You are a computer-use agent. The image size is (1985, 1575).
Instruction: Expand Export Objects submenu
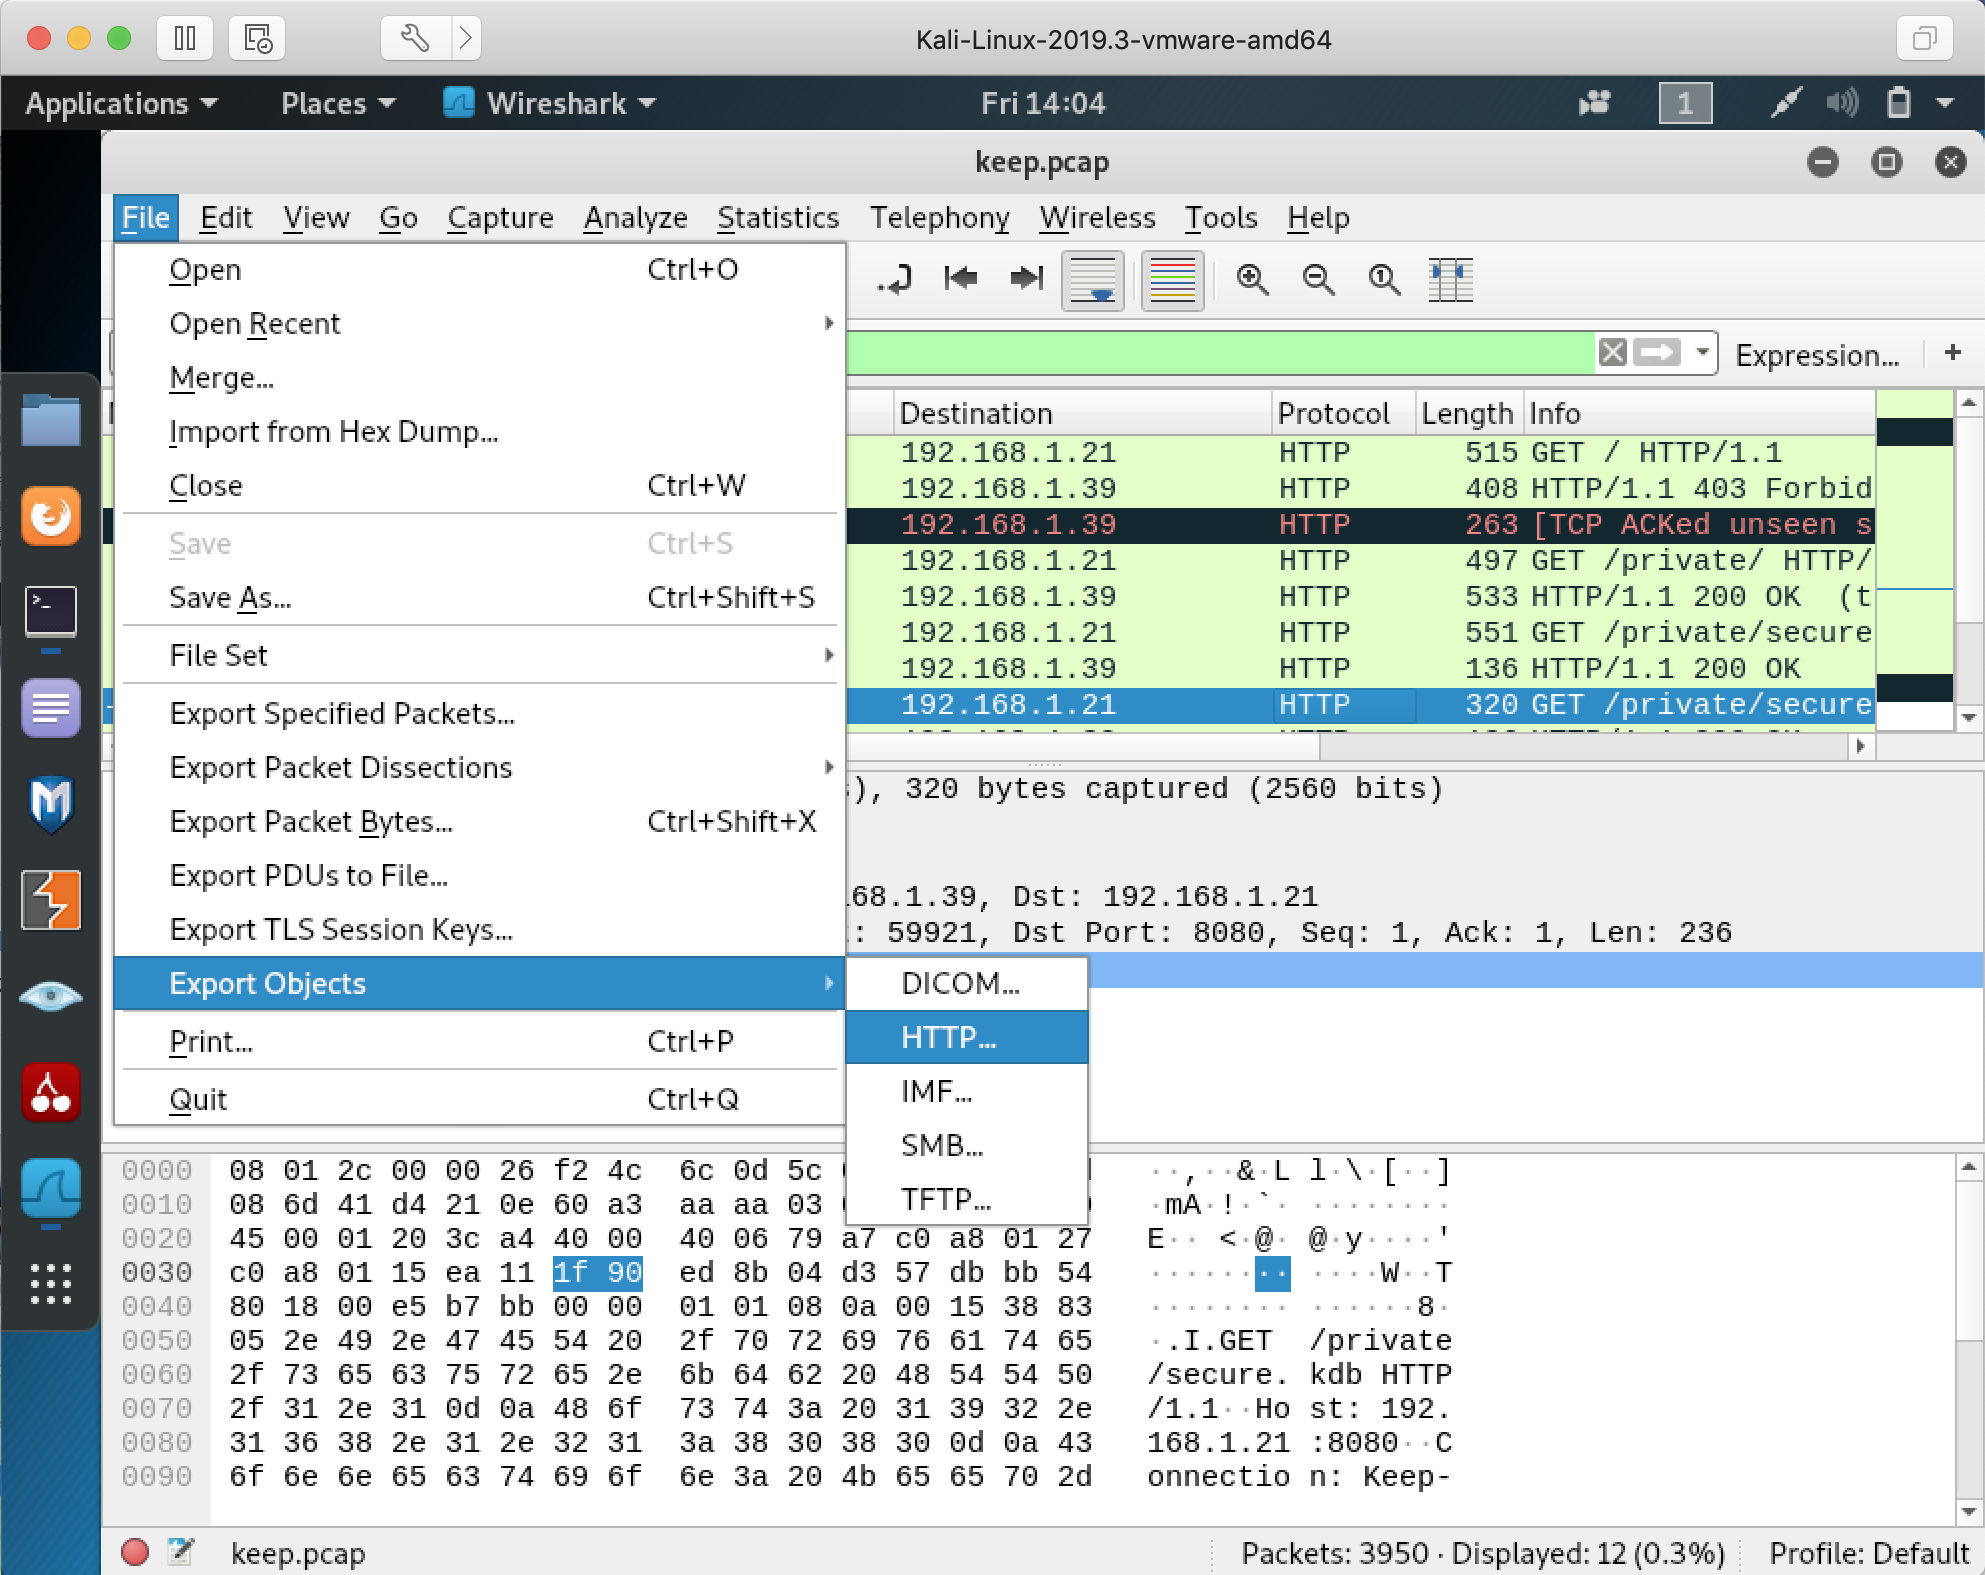coord(480,983)
